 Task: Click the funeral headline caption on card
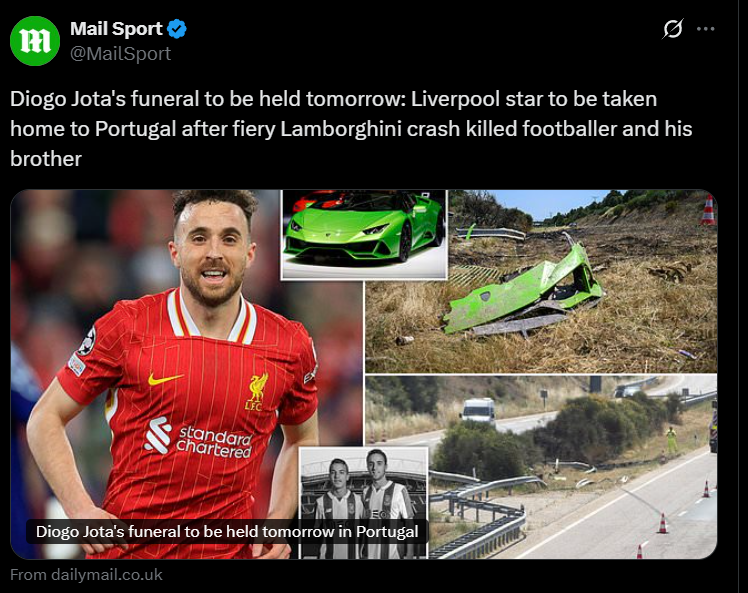227,531
